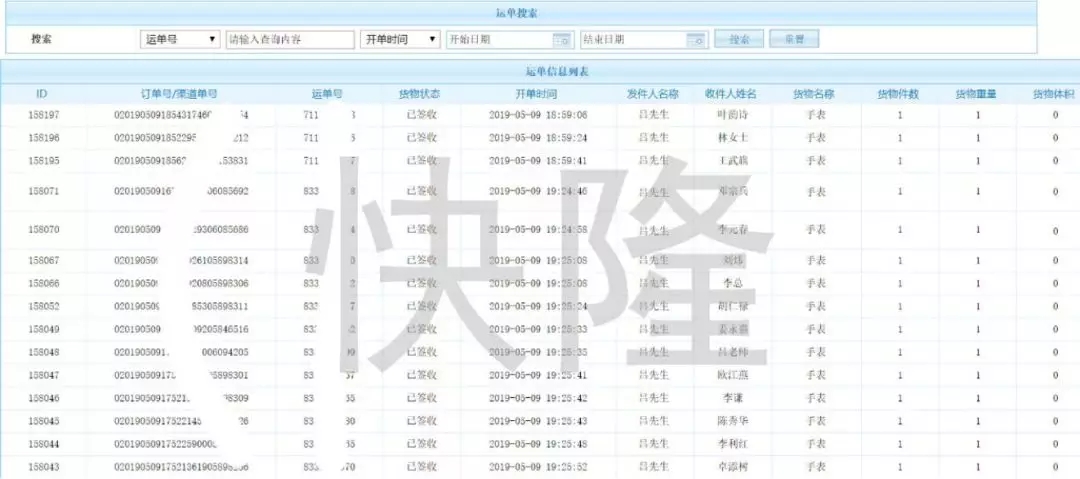Select the row with recipient 陈秀华
This screenshot has height=479, width=1080.
pos(540,421)
